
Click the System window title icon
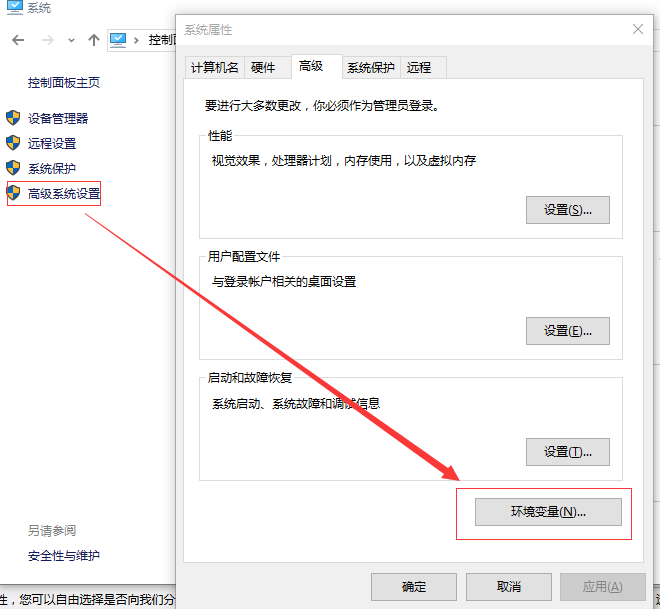[x=15, y=7]
